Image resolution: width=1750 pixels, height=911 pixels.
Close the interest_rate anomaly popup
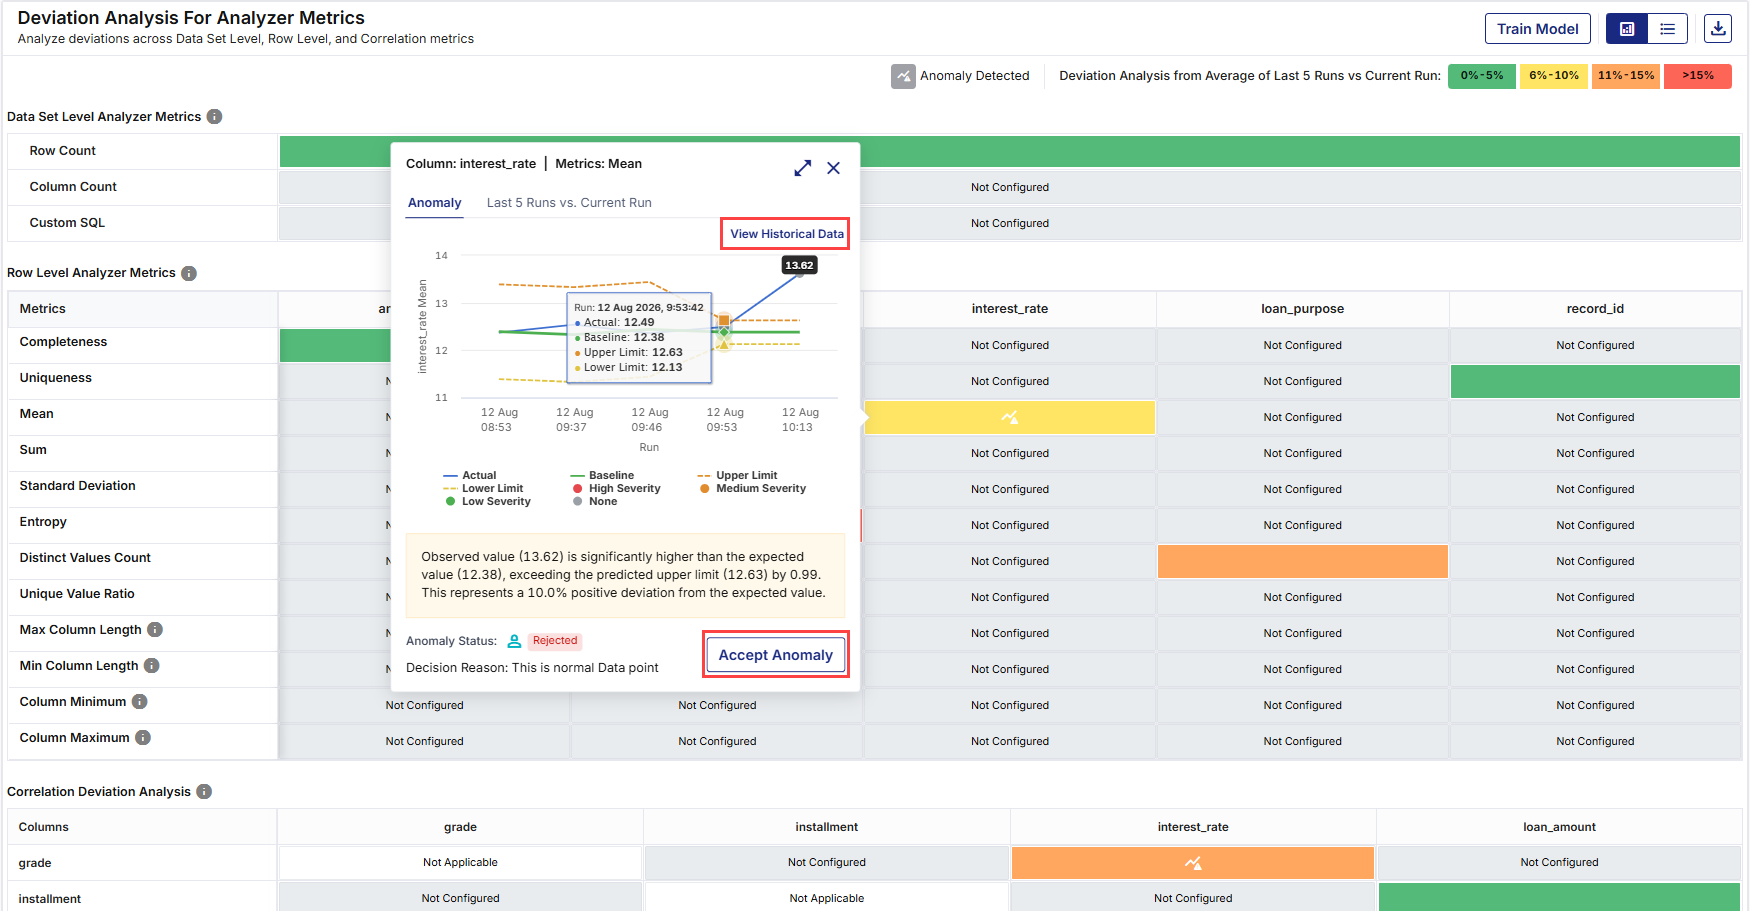pos(833,168)
